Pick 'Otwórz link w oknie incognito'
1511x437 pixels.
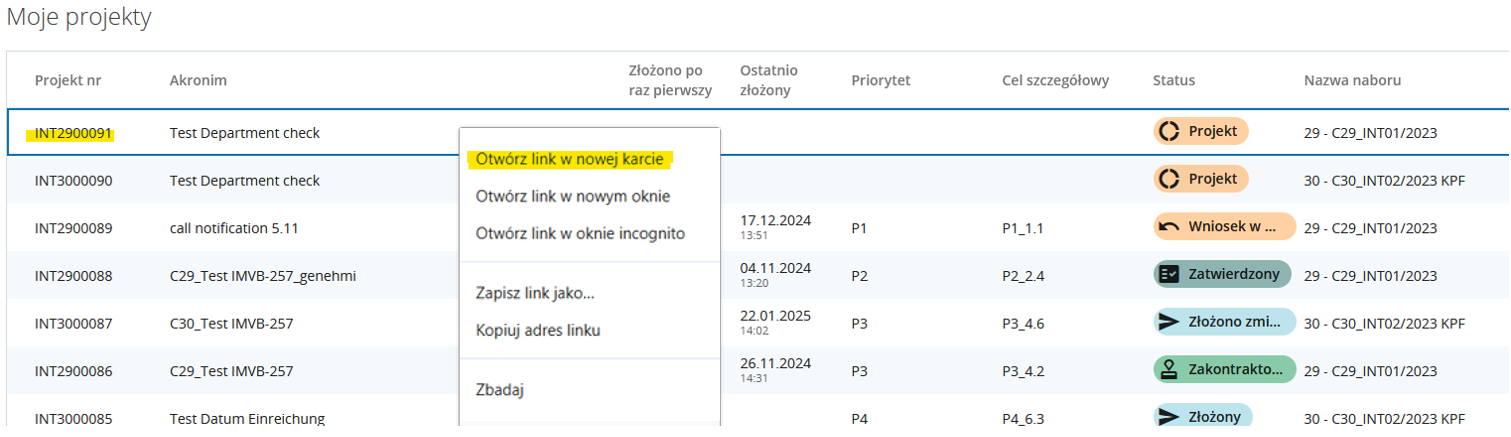pyautogui.click(x=580, y=233)
